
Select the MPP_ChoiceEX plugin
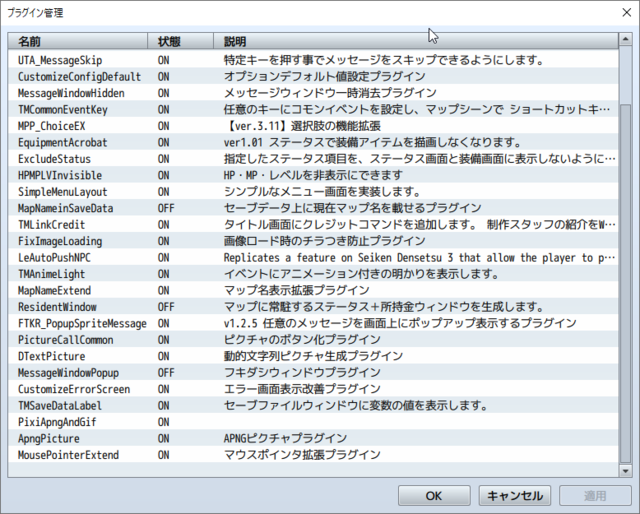click(x=313, y=126)
